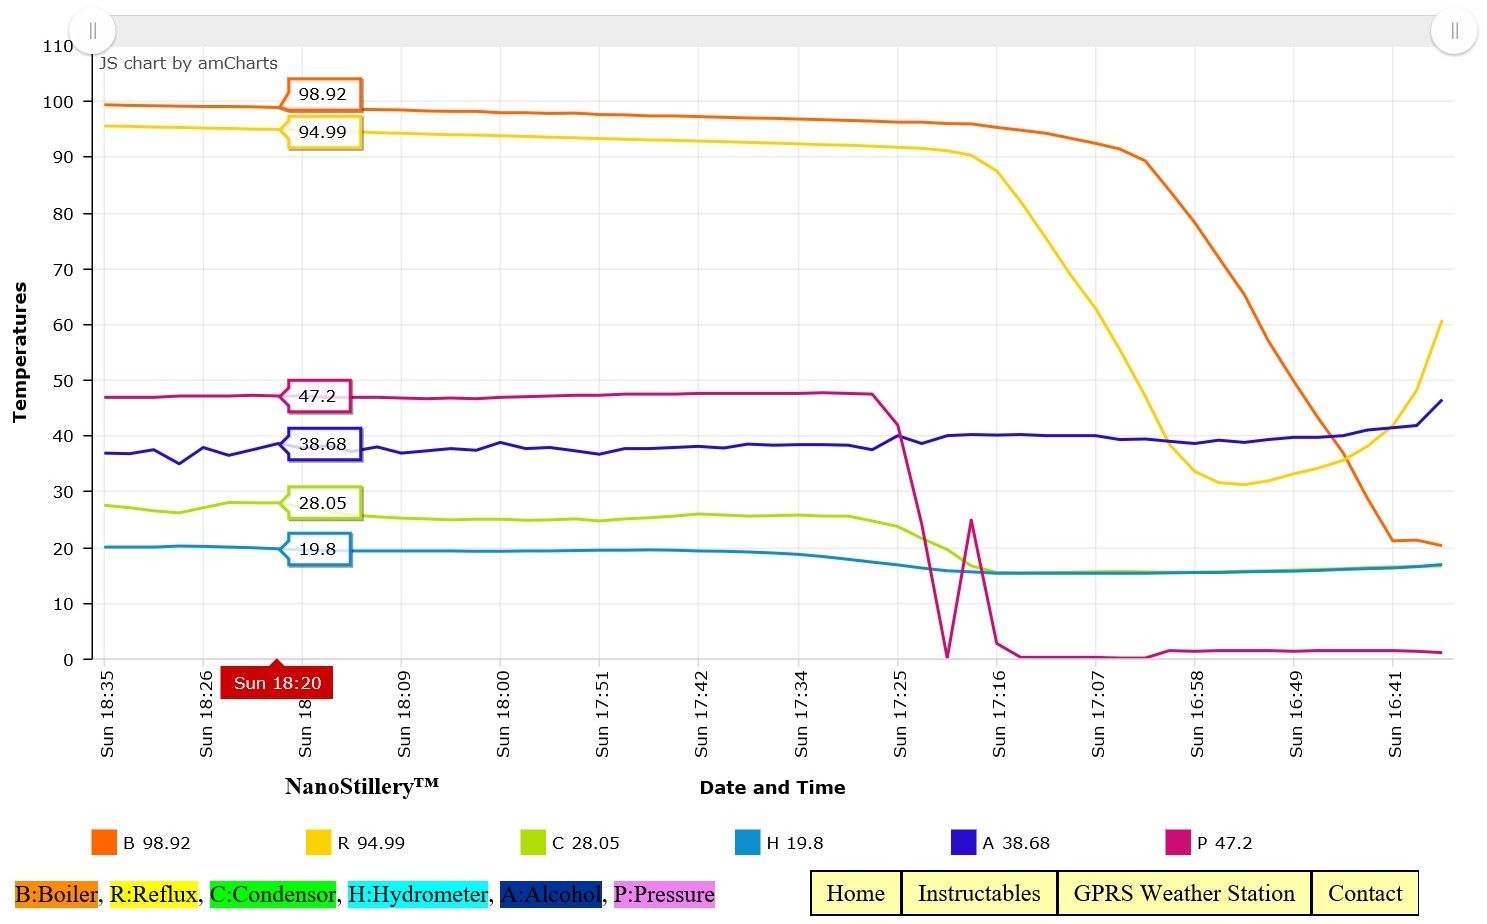Click the Sun 18:20 cursor time marker
The image size is (1487, 924).
[277, 683]
